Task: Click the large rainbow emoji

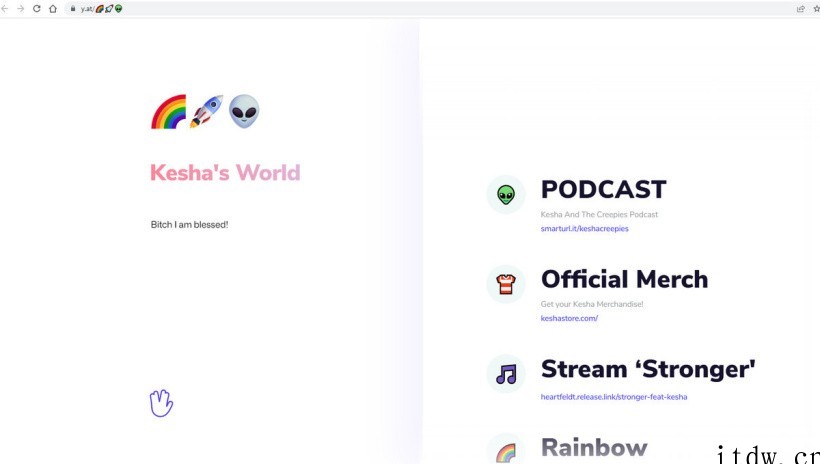Action: [x=168, y=111]
